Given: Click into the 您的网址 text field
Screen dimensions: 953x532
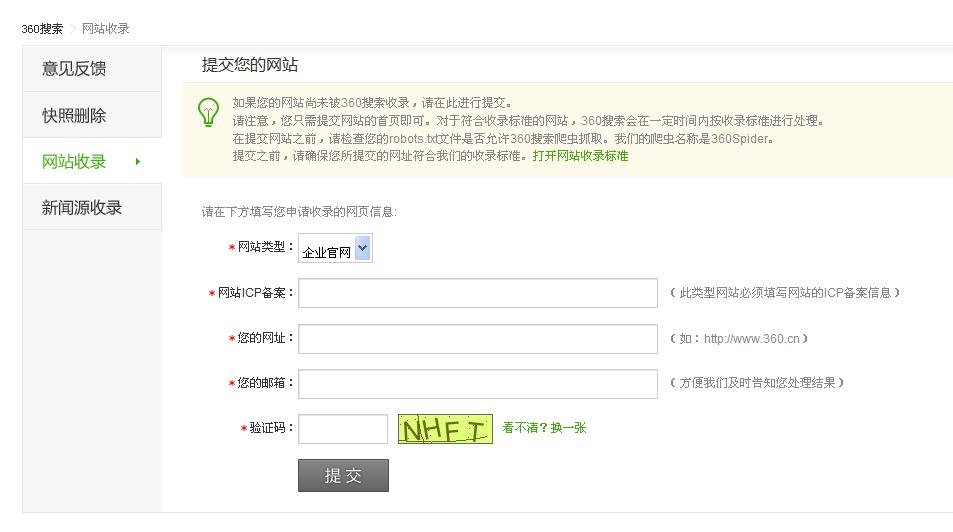Looking at the screenshot, I should coord(478,339).
